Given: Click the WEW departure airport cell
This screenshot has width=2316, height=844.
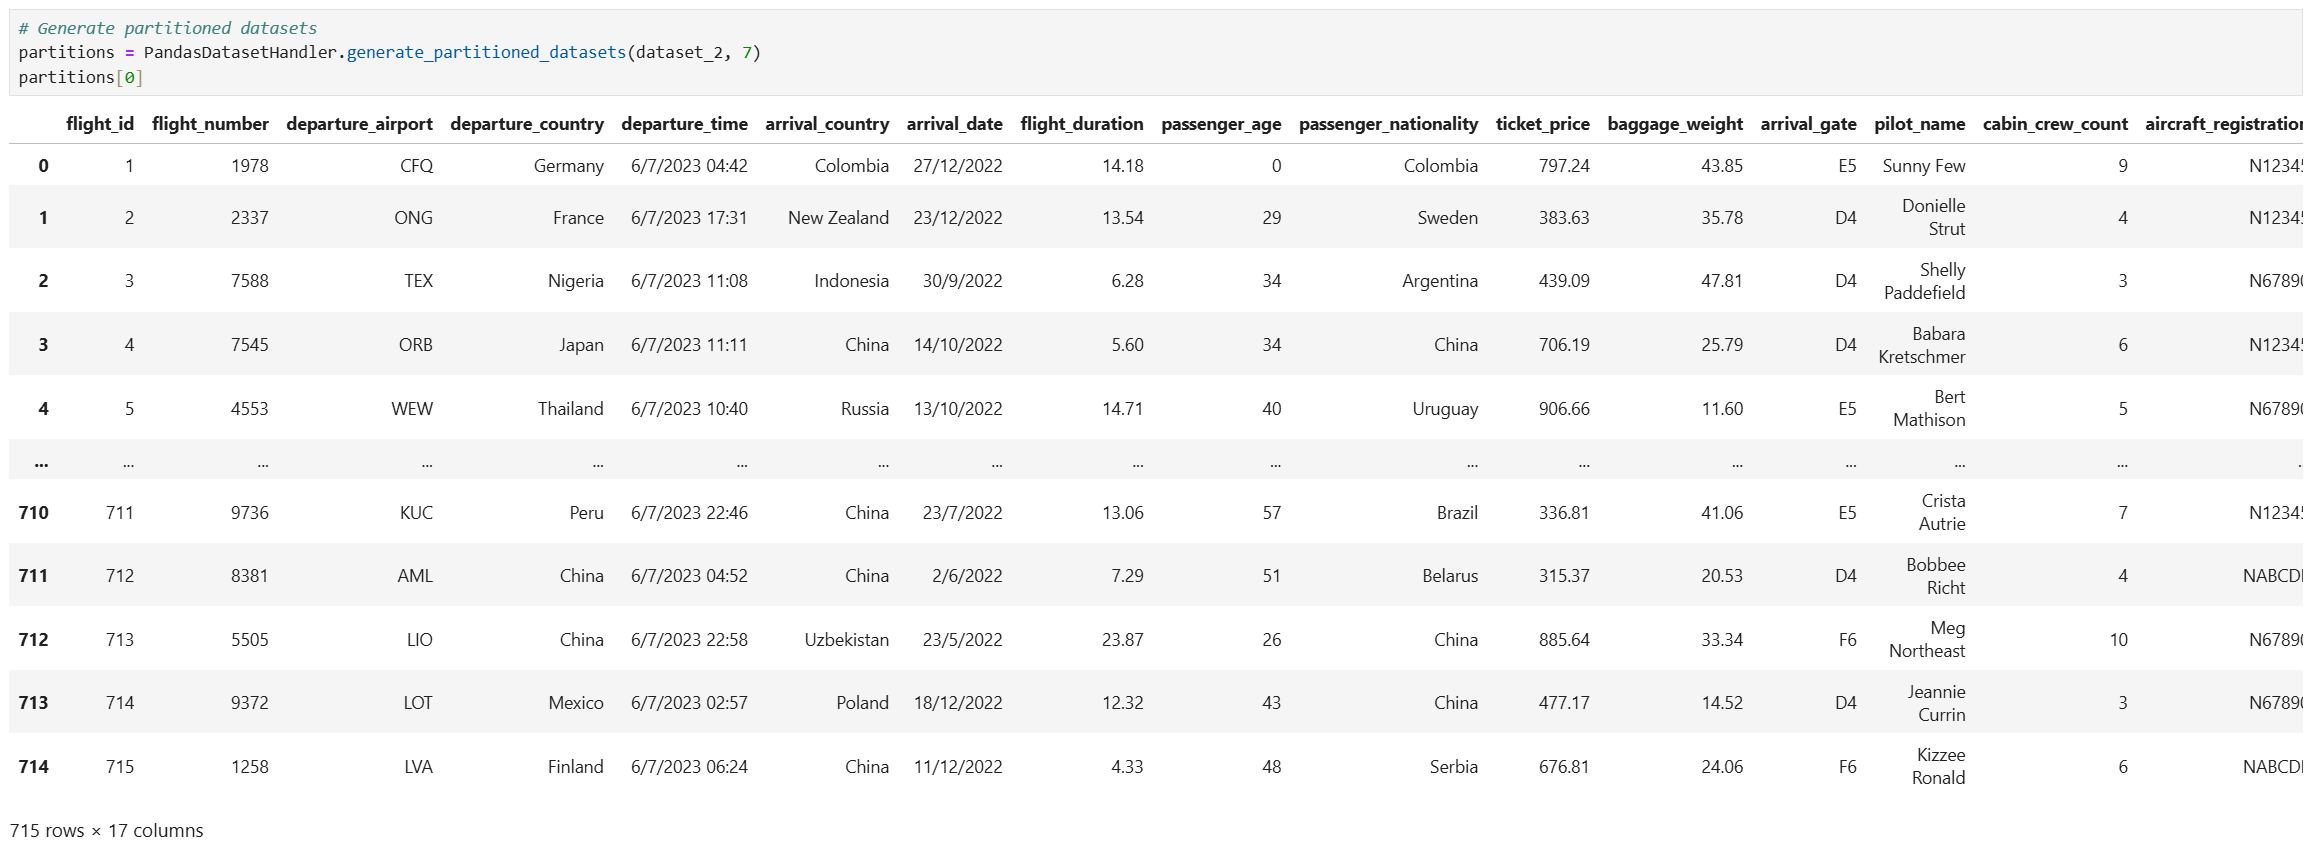Looking at the screenshot, I should pos(411,409).
